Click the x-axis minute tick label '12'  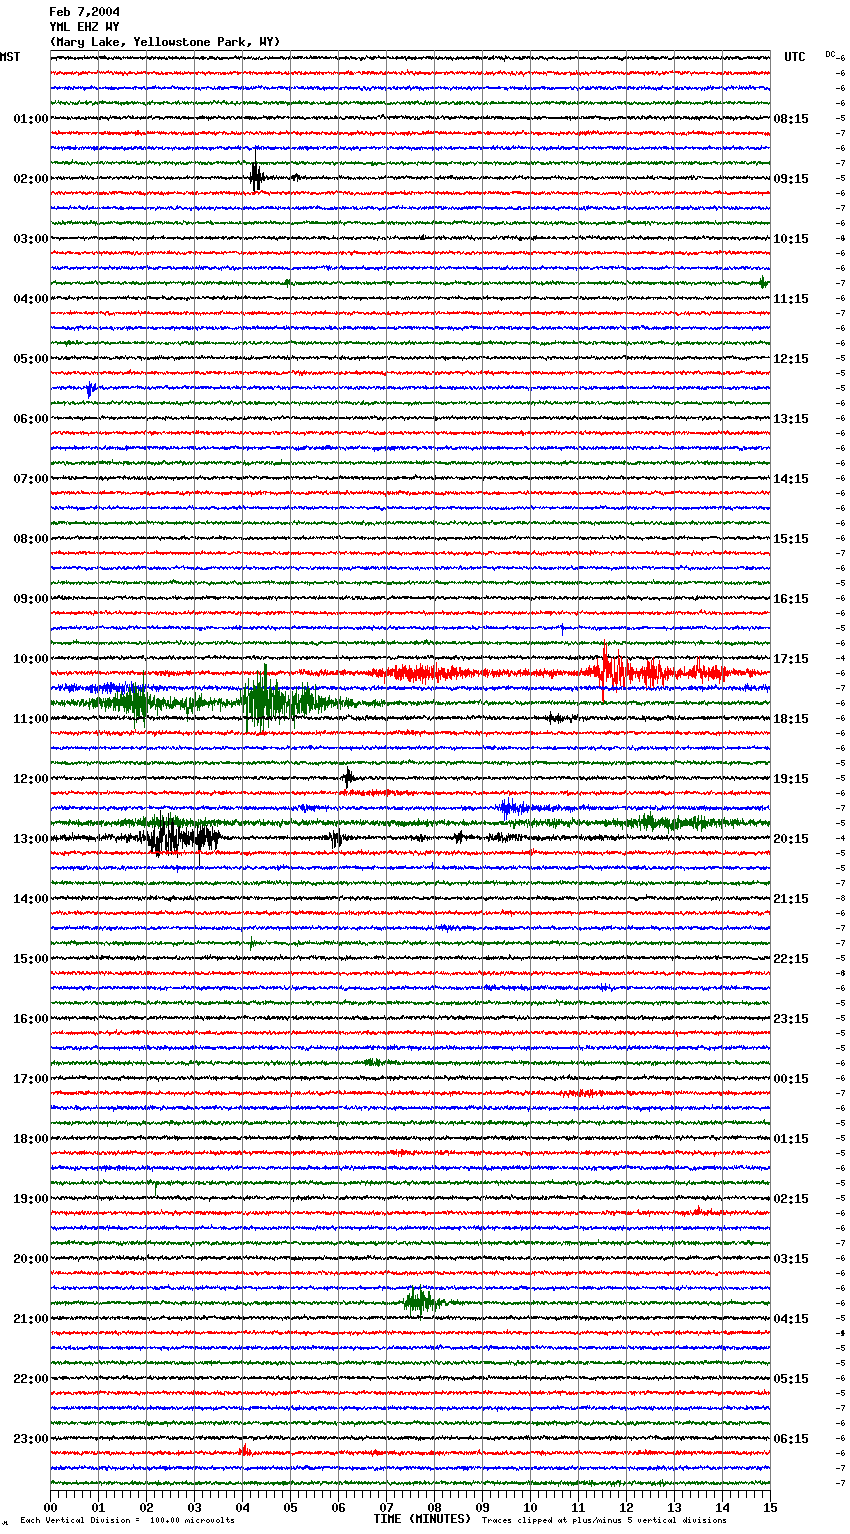coord(626,1507)
